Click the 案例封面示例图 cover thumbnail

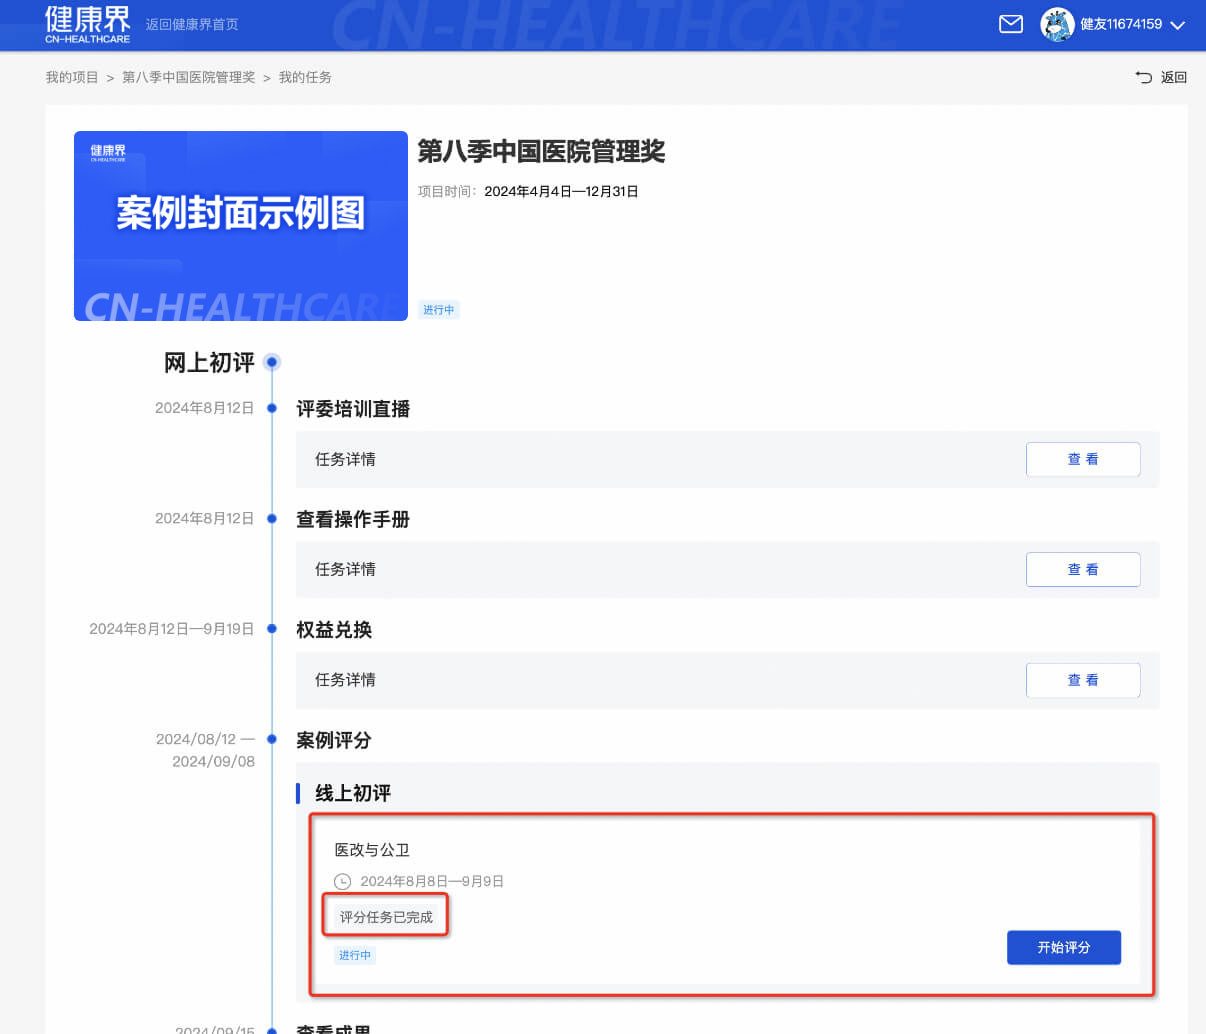click(241, 226)
